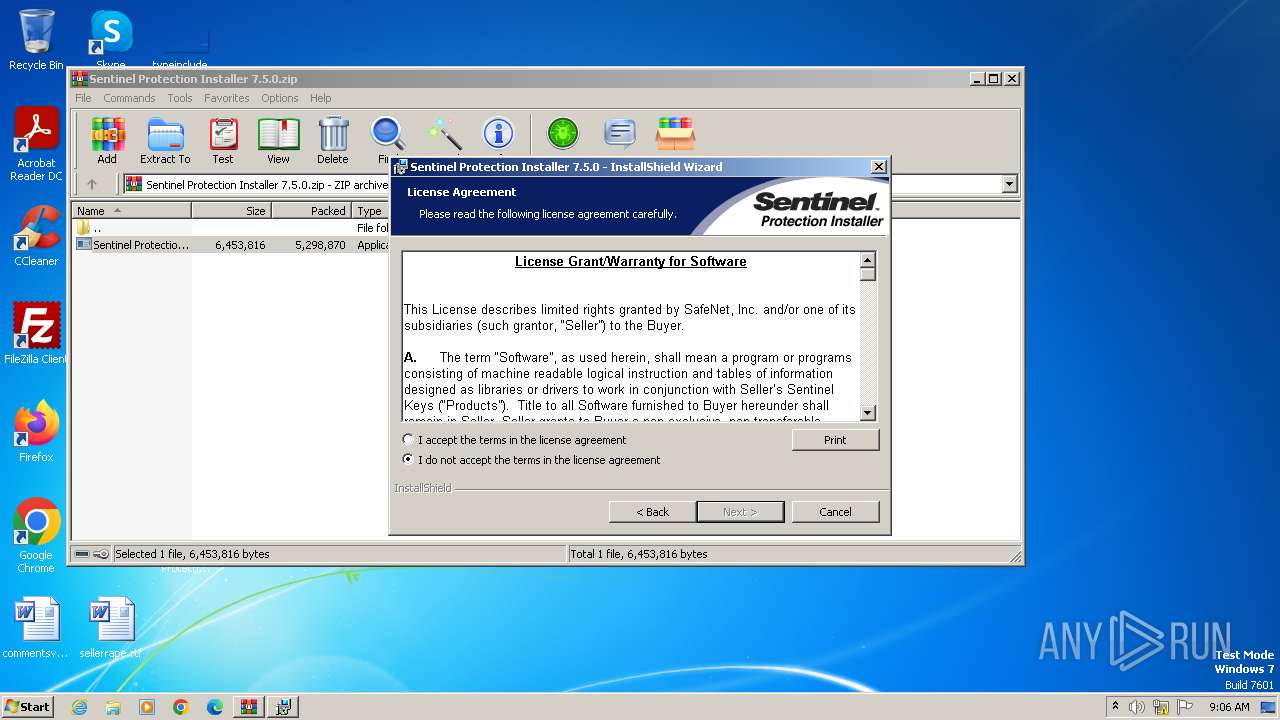1280x720 pixels.
Task: Open the Tools menu
Action: tap(180, 98)
